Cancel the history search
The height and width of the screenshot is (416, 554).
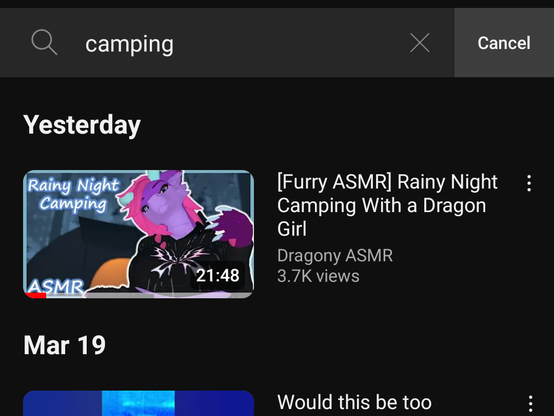tap(504, 43)
